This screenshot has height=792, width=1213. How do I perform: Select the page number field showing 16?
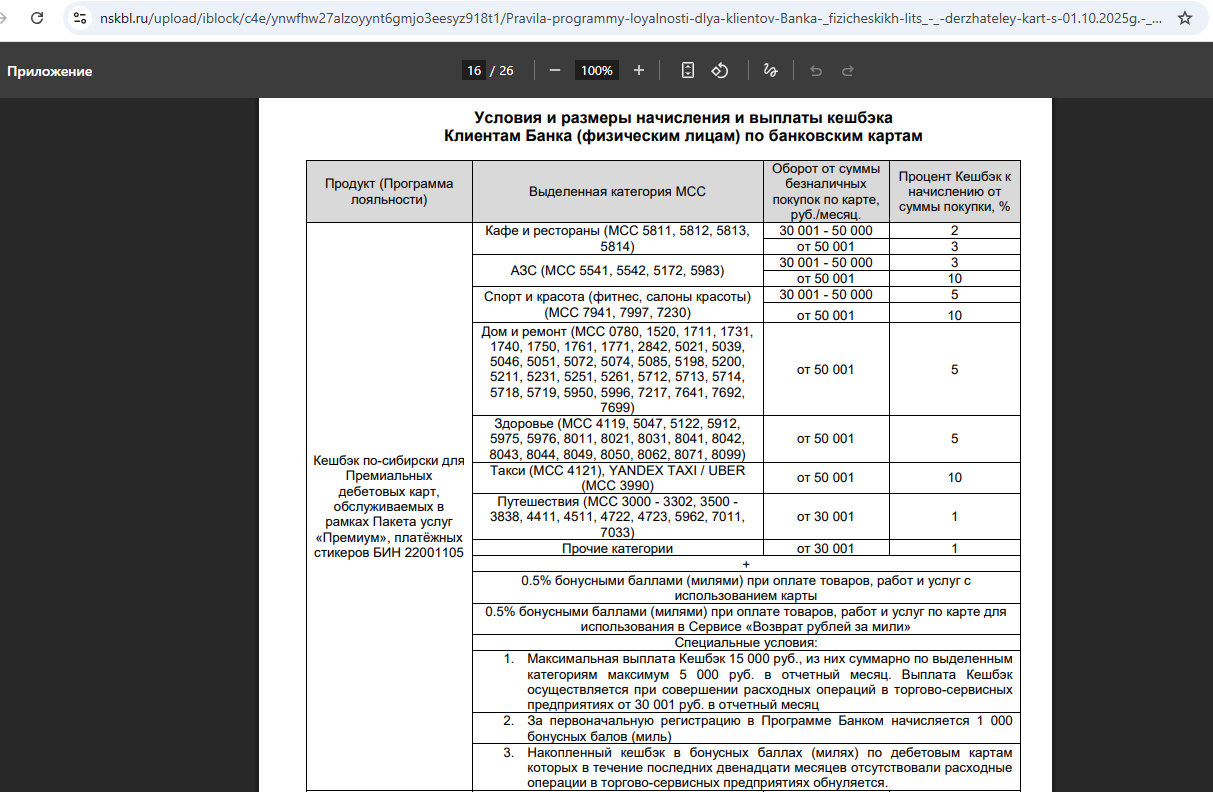[474, 70]
